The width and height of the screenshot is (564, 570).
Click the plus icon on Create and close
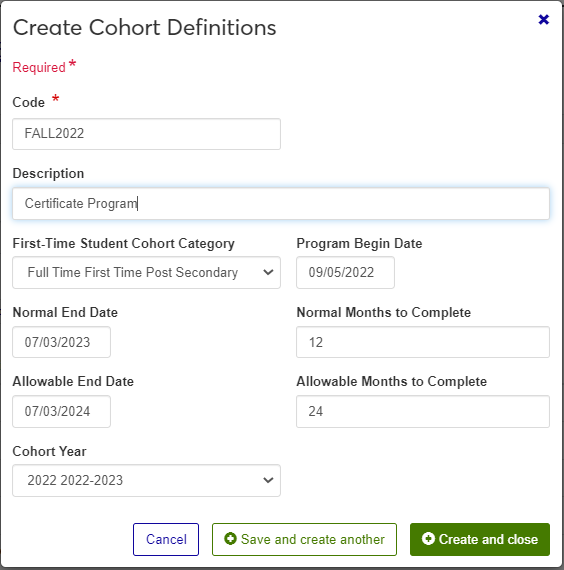428,539
